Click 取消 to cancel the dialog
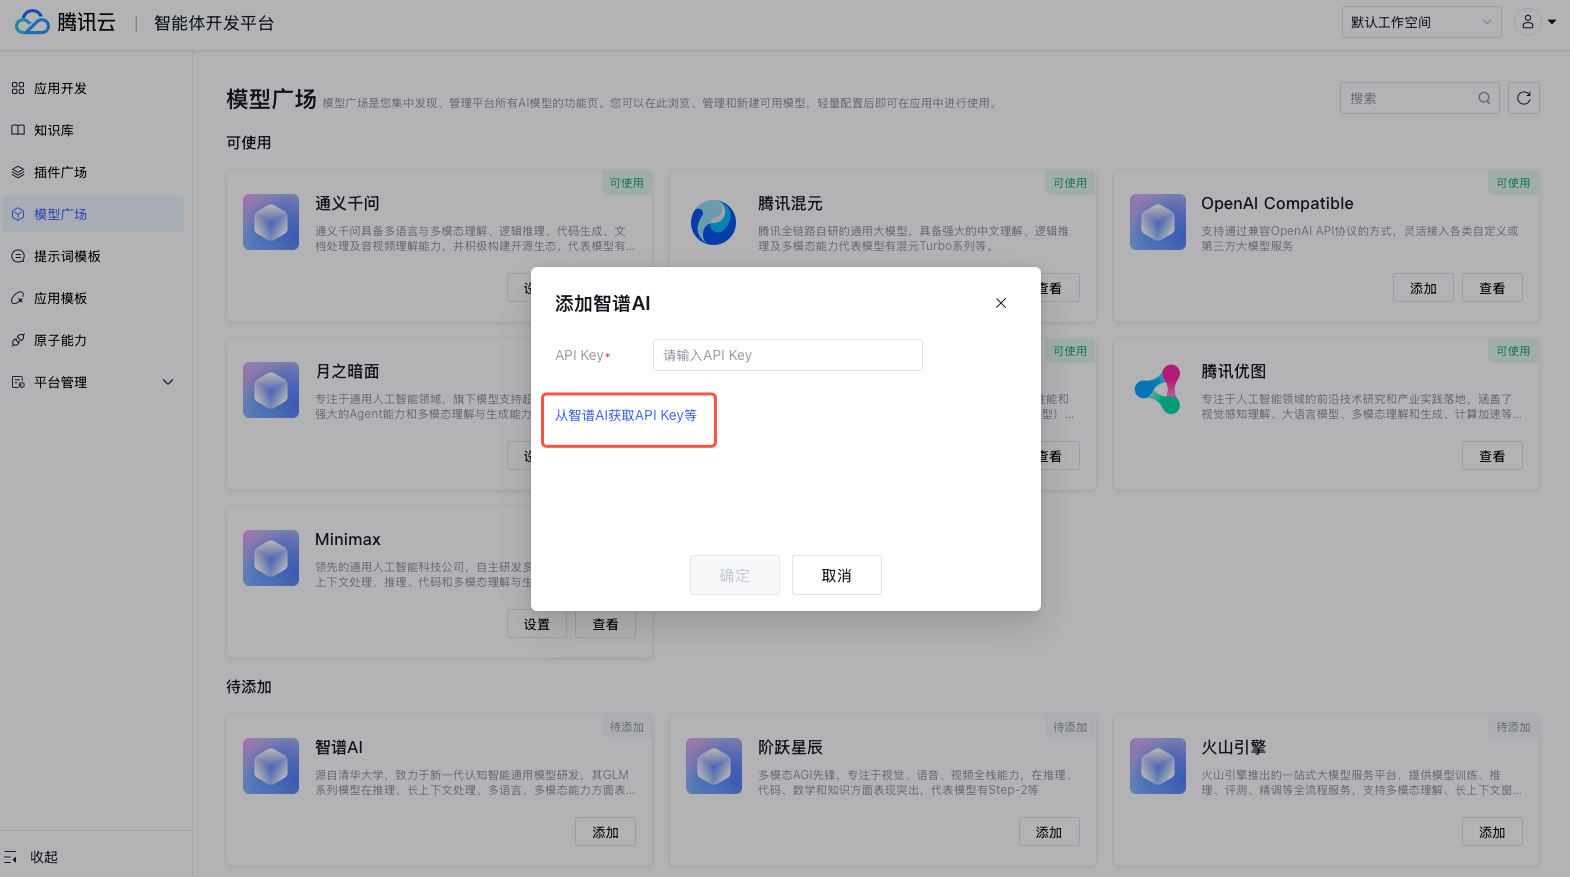Viewport: 1570px width, 877px height. point(837,575)
